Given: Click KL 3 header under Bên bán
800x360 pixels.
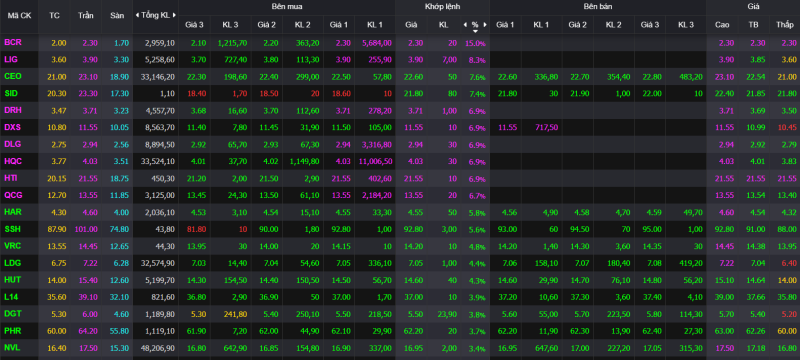Looking at the screenshot, I should [686, 24].
